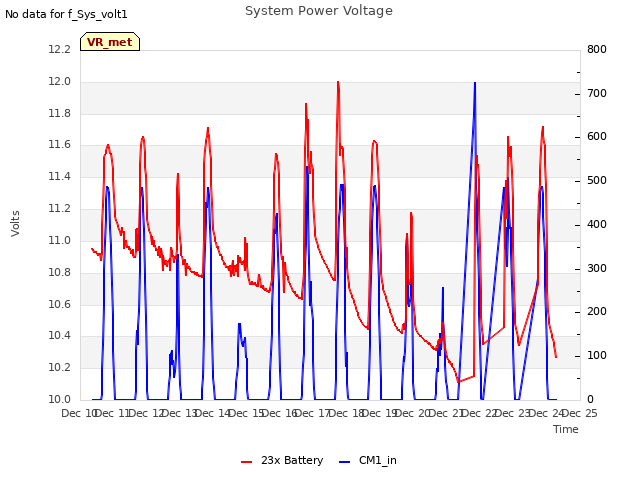Viewport: 640px width, 480px height.
Task: Click the 100 right axis tick label
Action: click(597, 356)
